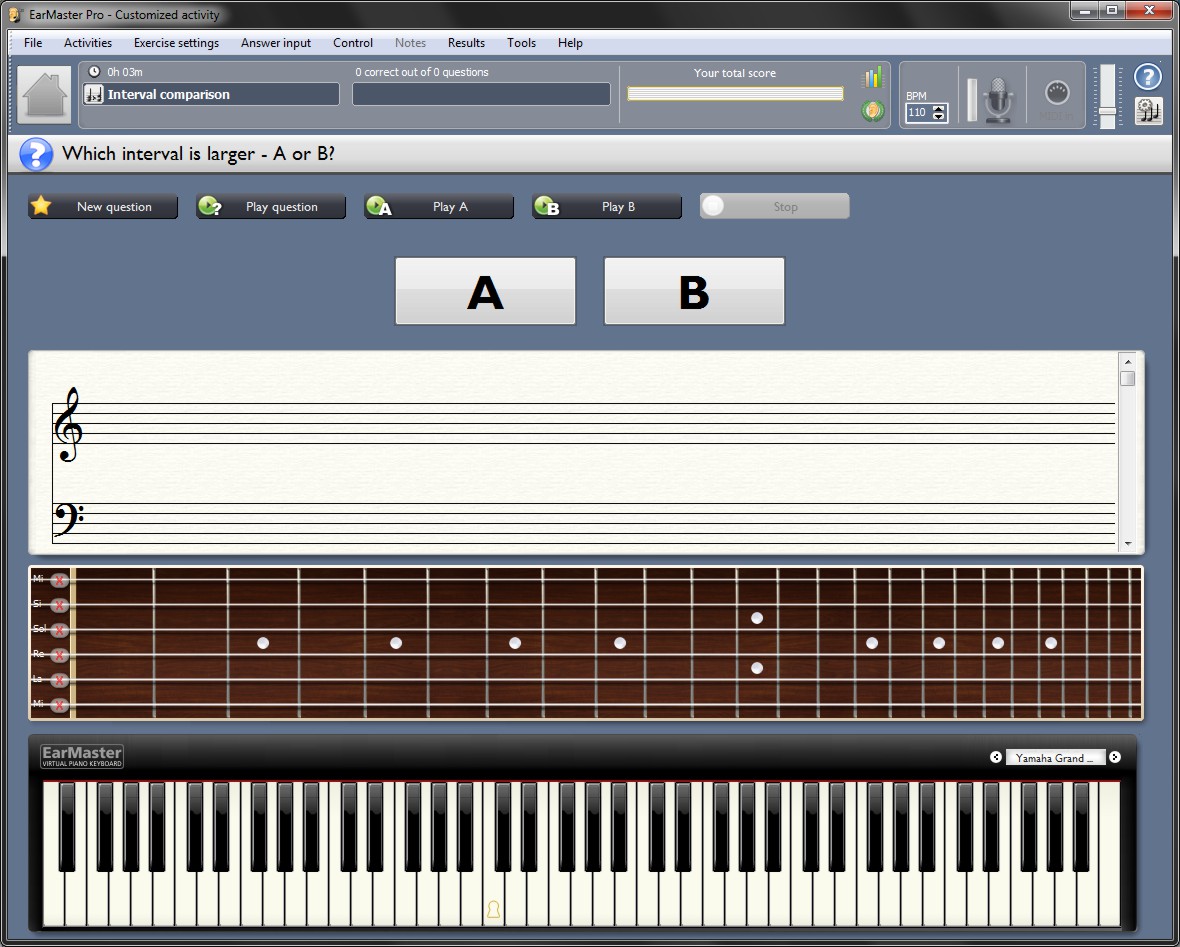Click the MIDI in connector icon
The width and height of the screenshot is (1180, 947).
[x=1056, y=95]
